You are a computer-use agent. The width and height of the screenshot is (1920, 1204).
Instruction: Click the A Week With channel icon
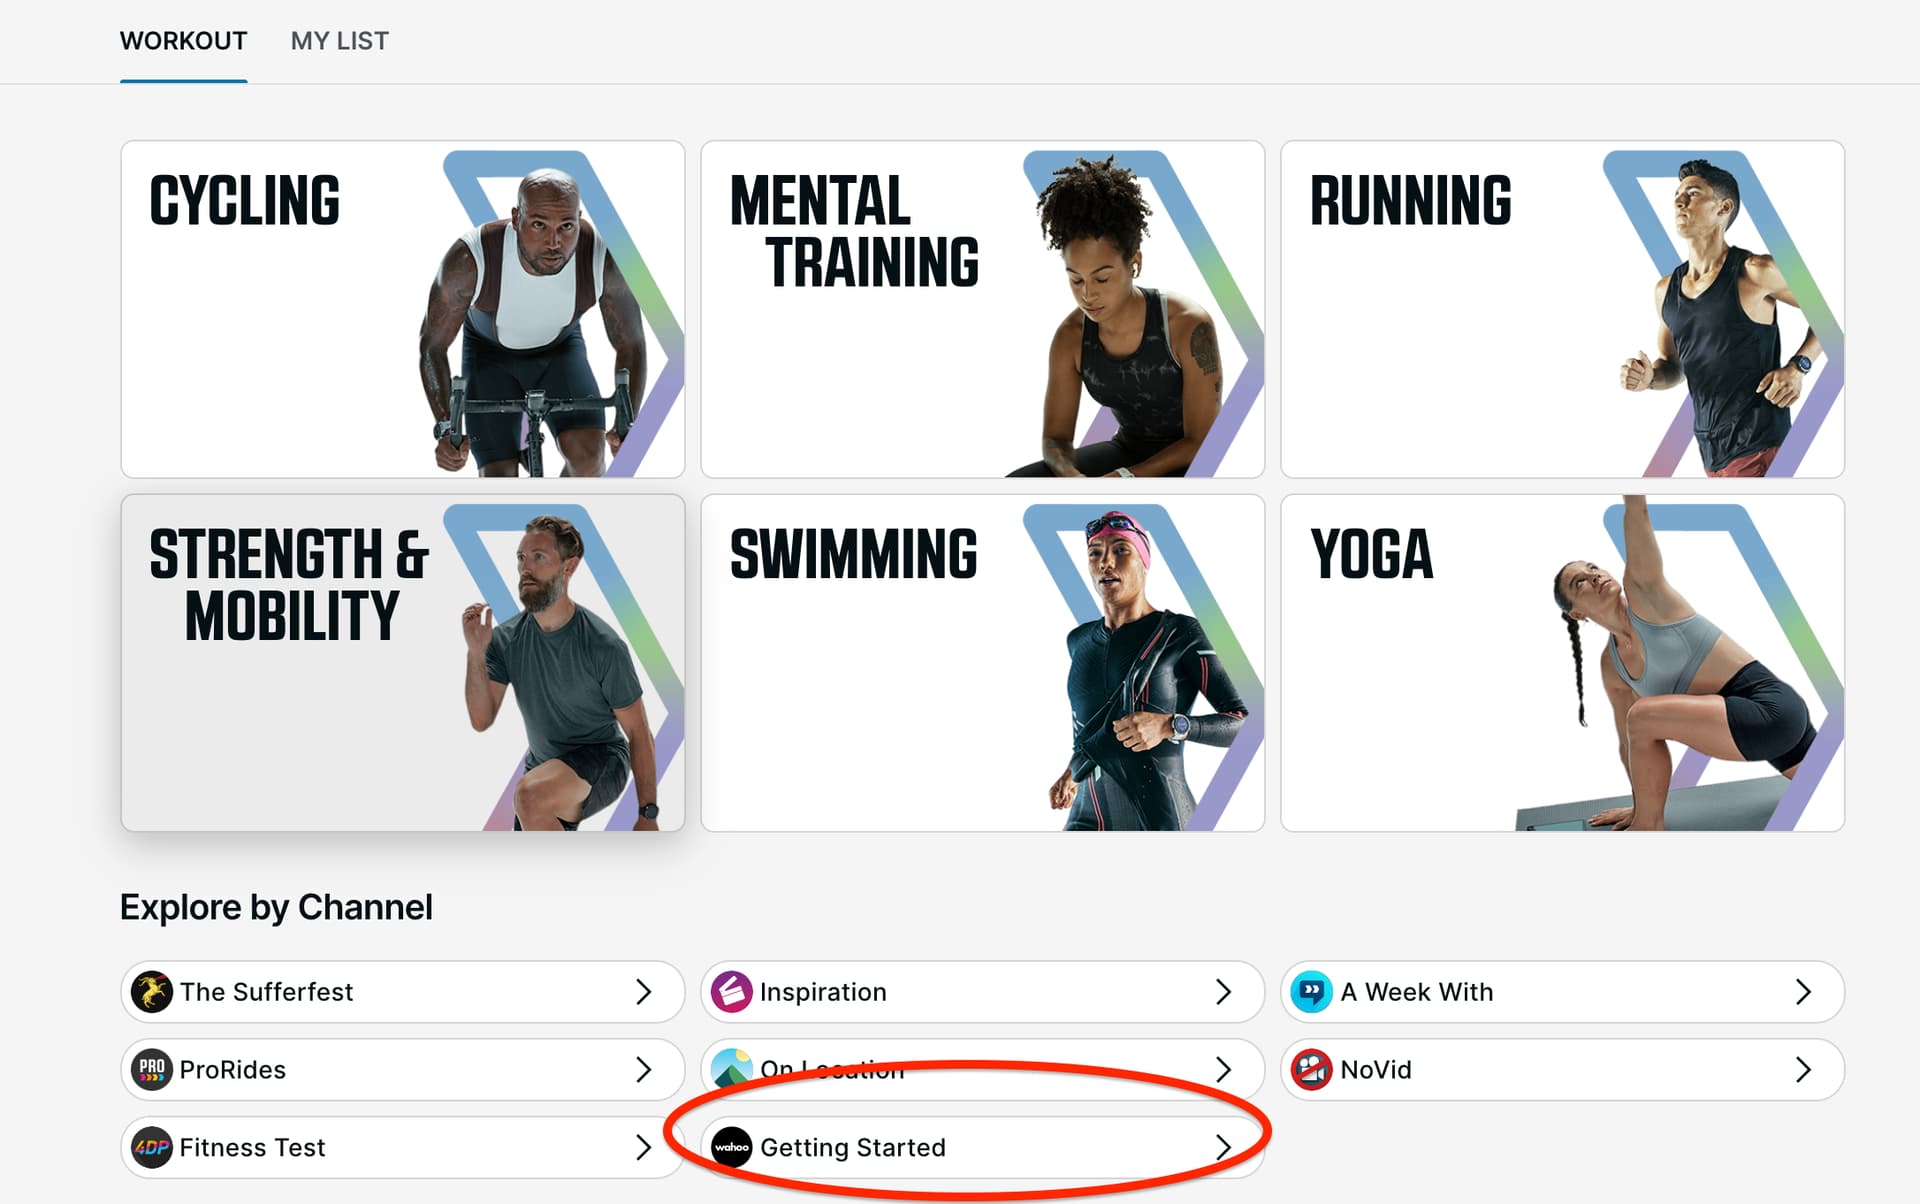coord(1311,992)
